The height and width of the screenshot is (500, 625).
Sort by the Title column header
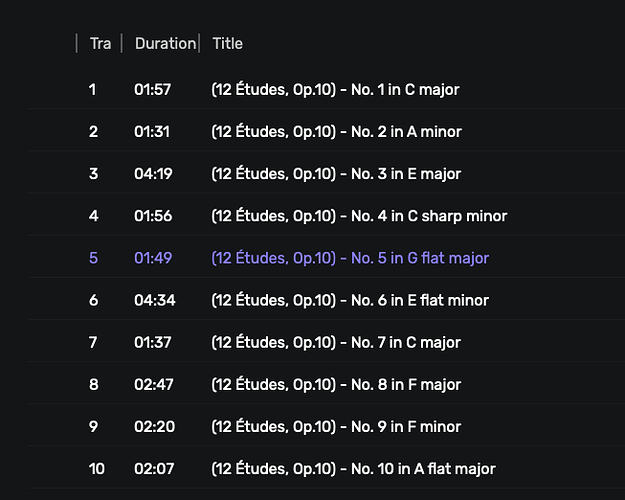227,43
